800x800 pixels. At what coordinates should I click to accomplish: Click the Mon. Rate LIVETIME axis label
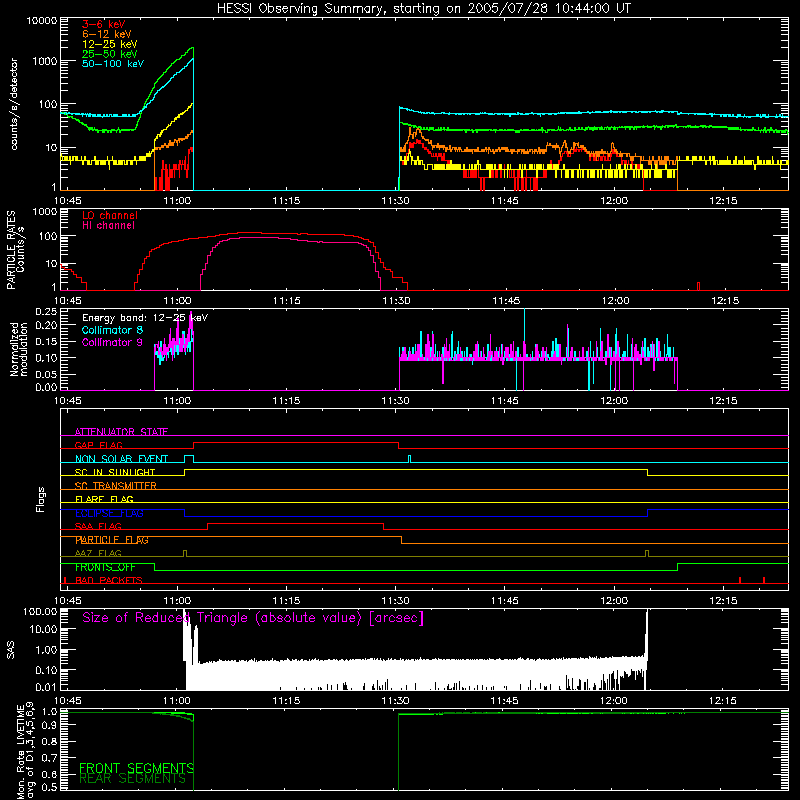click(26, 752)
